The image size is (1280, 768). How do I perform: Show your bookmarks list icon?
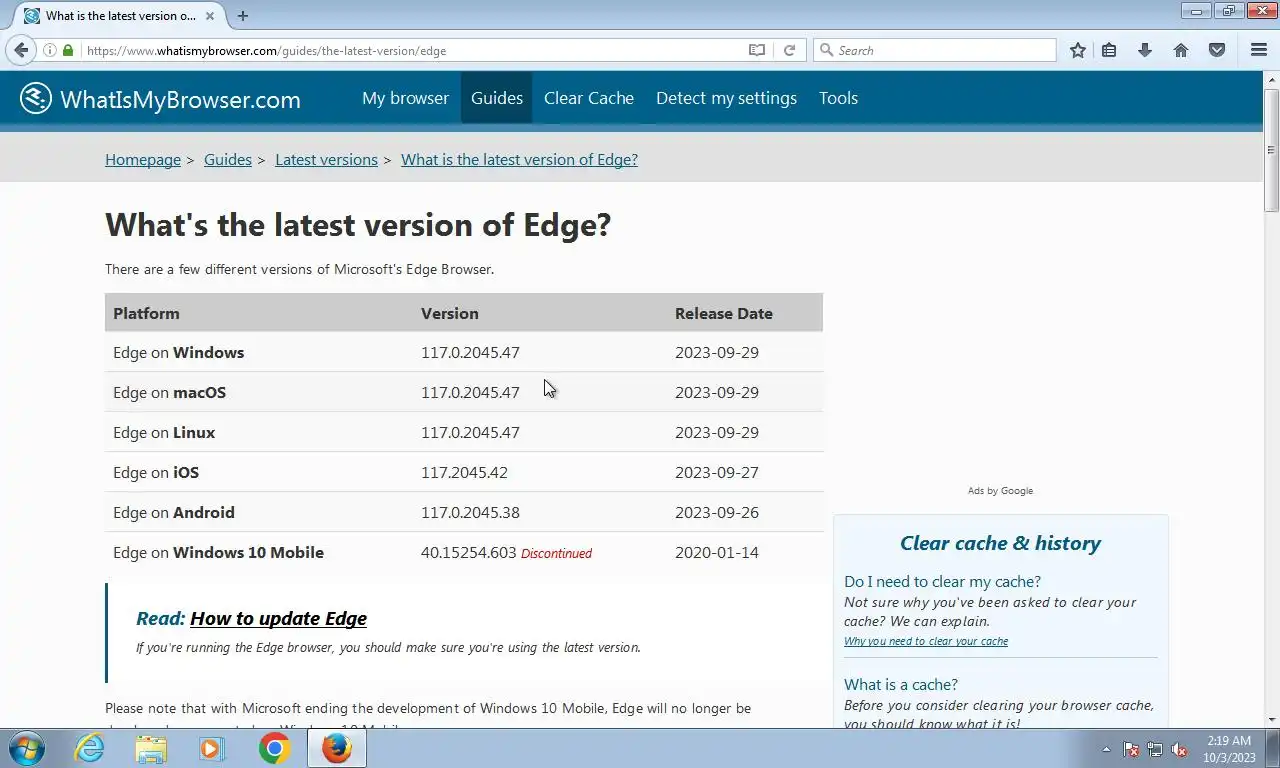point(1109,50)
